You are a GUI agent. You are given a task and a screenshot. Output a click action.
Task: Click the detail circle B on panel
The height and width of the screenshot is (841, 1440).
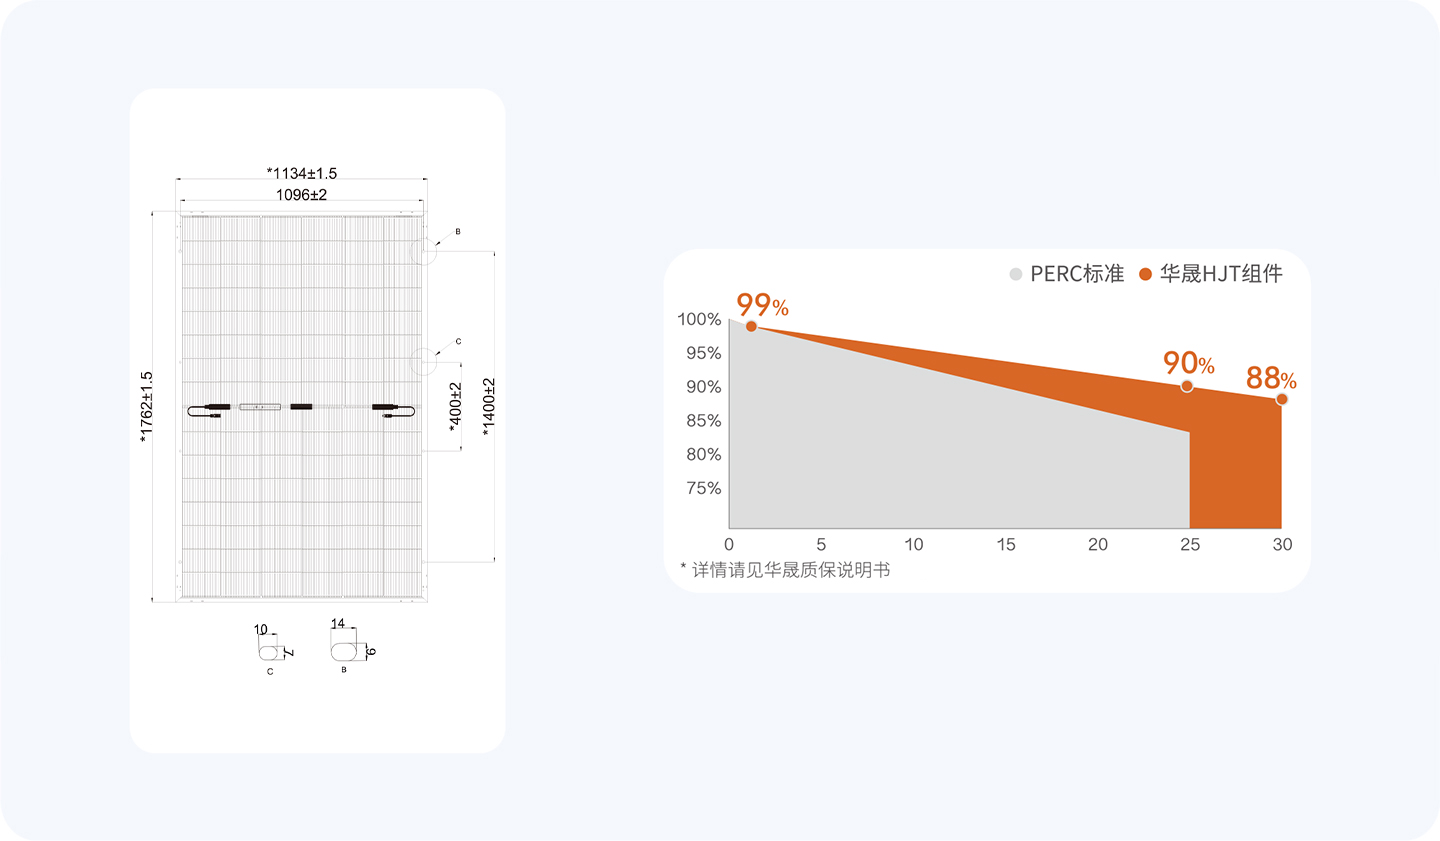coord(424,250)
